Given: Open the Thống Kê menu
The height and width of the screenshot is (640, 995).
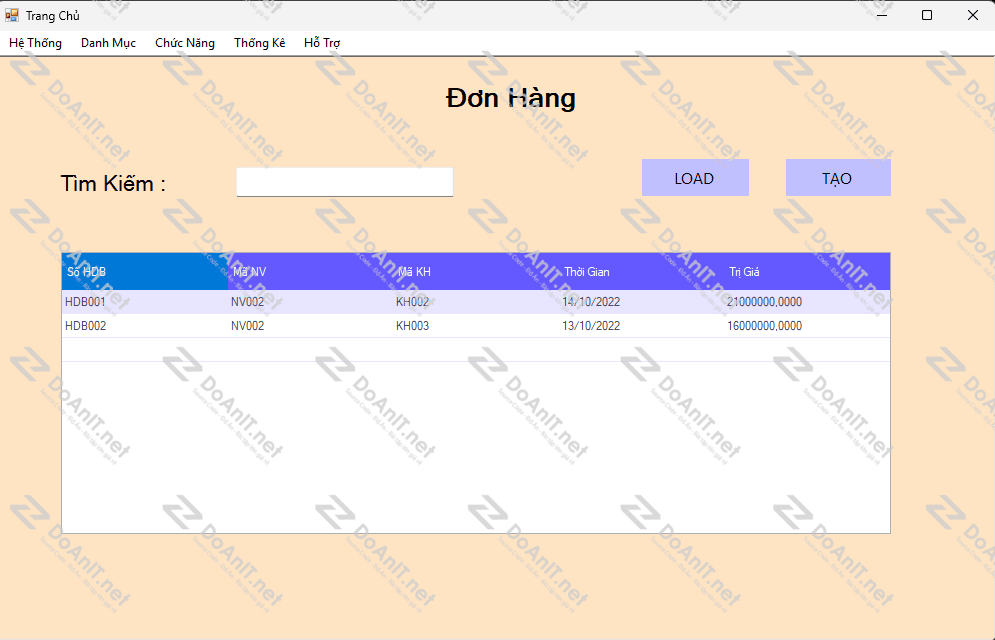Looking at the screenshot, I should pos(260,43).
